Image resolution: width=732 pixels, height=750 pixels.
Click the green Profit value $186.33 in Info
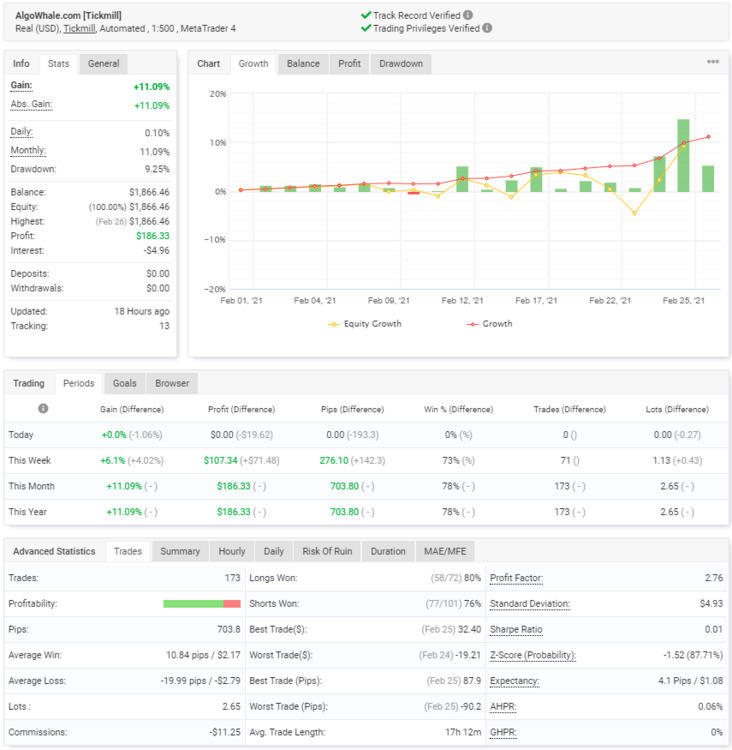pos(153,236)
